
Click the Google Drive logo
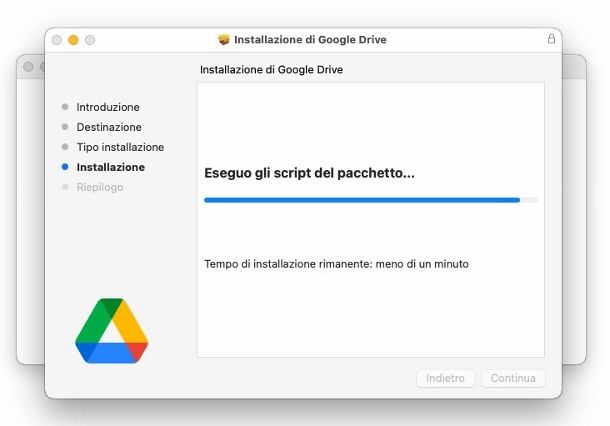point(112,330)
